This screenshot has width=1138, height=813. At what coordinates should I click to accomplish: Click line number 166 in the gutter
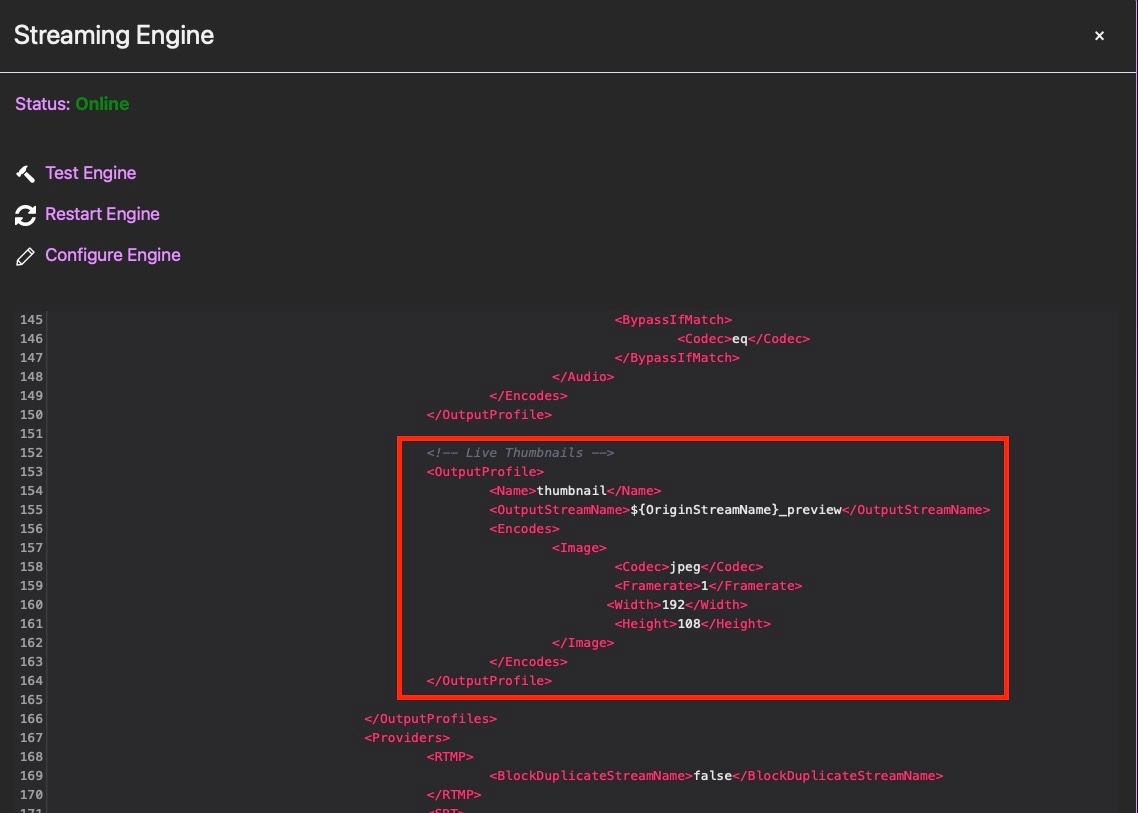[31, 719]
